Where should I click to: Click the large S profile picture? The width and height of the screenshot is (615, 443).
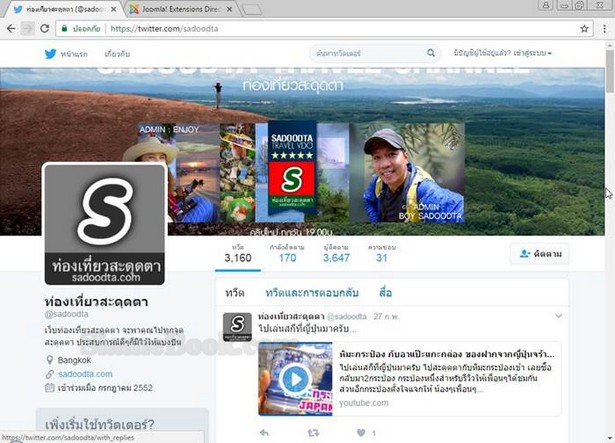(105, 224)
